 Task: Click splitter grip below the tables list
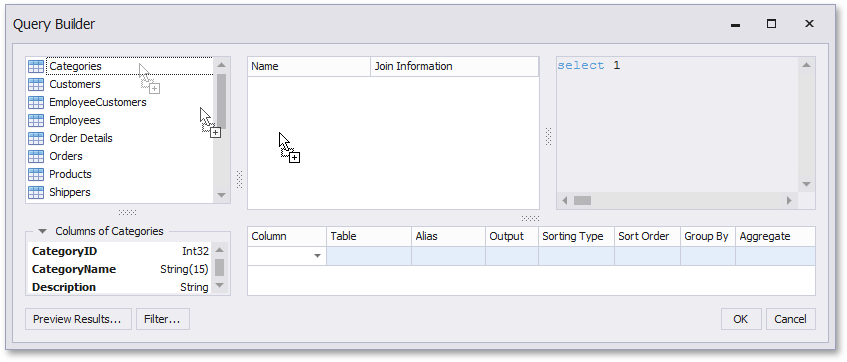[x=127, y=212]
